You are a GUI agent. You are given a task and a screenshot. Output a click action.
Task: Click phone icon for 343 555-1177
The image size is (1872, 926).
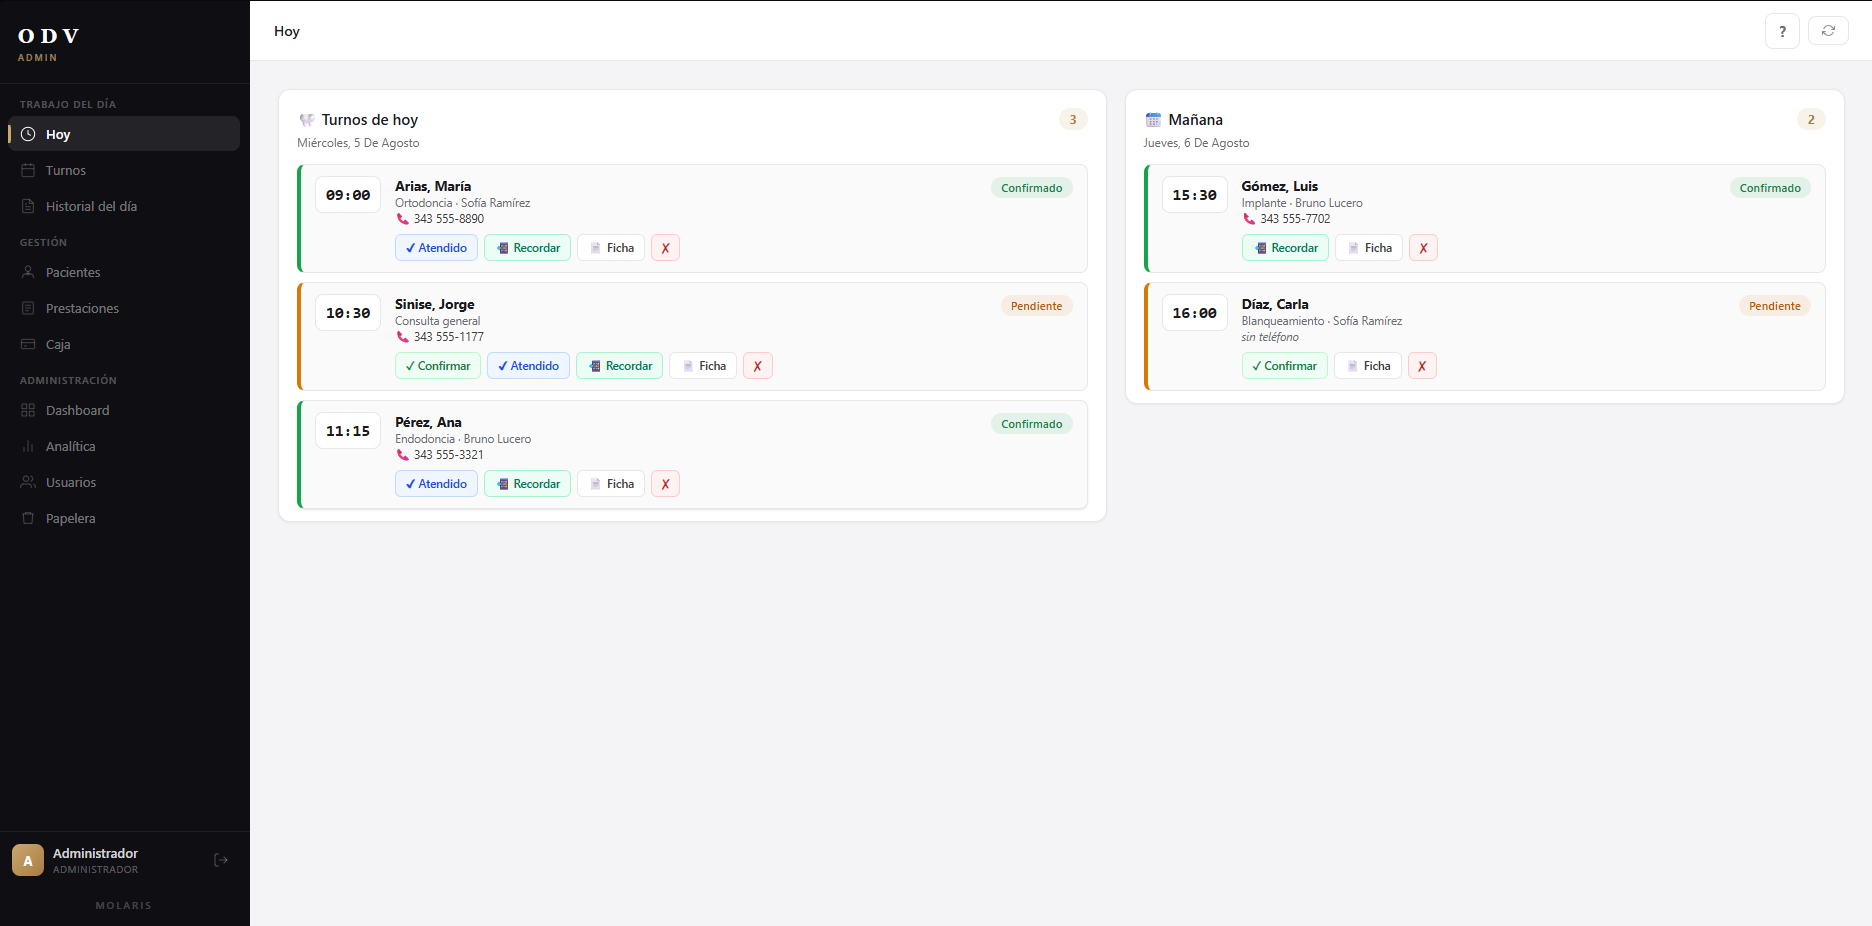pyautogui.click(x=402, y=337)
